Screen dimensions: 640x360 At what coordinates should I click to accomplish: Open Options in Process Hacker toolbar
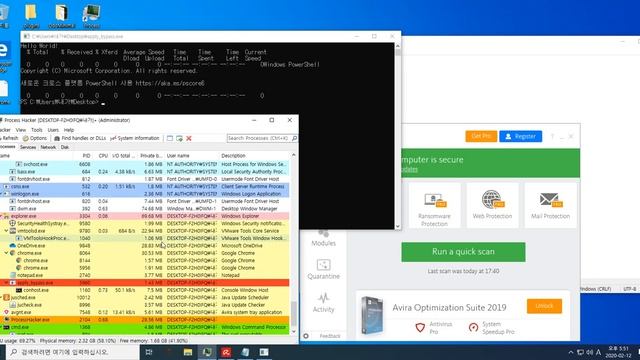(x=35, y=138)
